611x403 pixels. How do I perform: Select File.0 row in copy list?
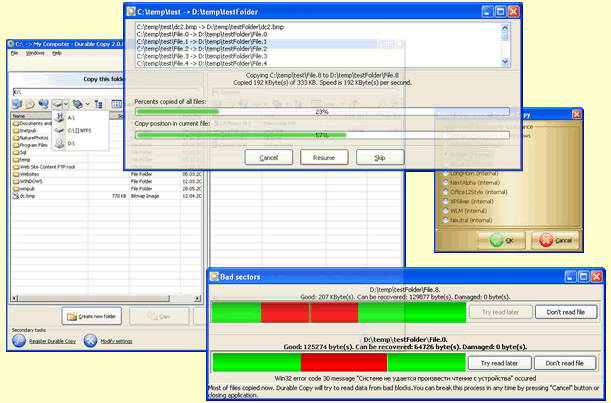point(202,34)
